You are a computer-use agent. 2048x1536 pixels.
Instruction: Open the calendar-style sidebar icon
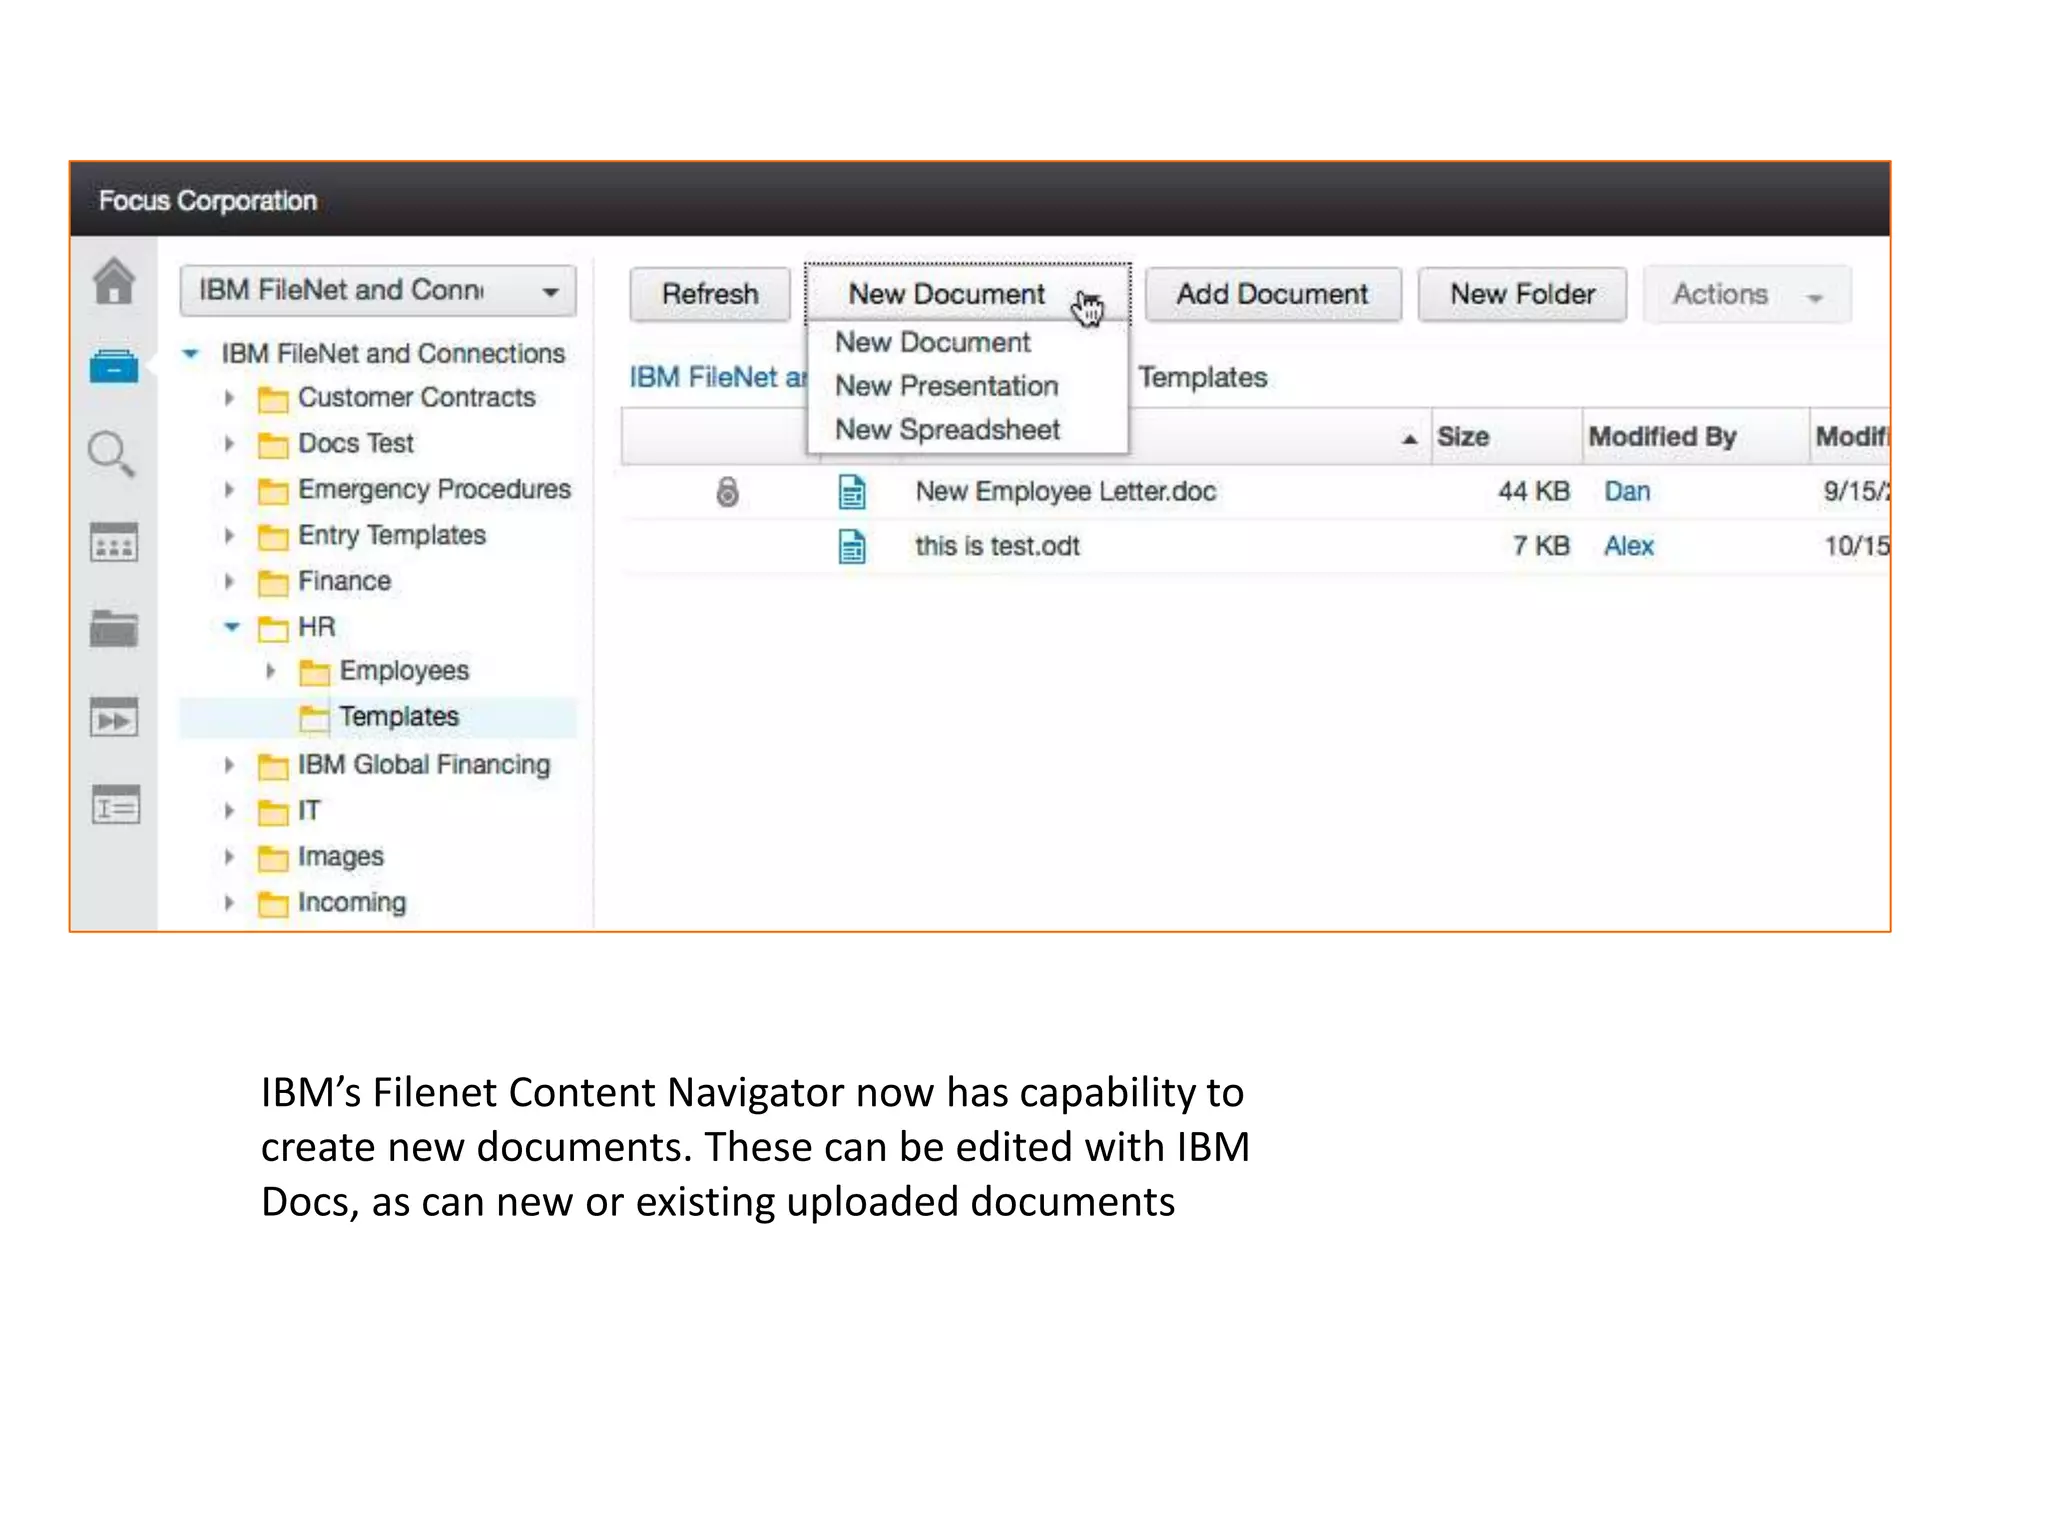pos(114,542)
